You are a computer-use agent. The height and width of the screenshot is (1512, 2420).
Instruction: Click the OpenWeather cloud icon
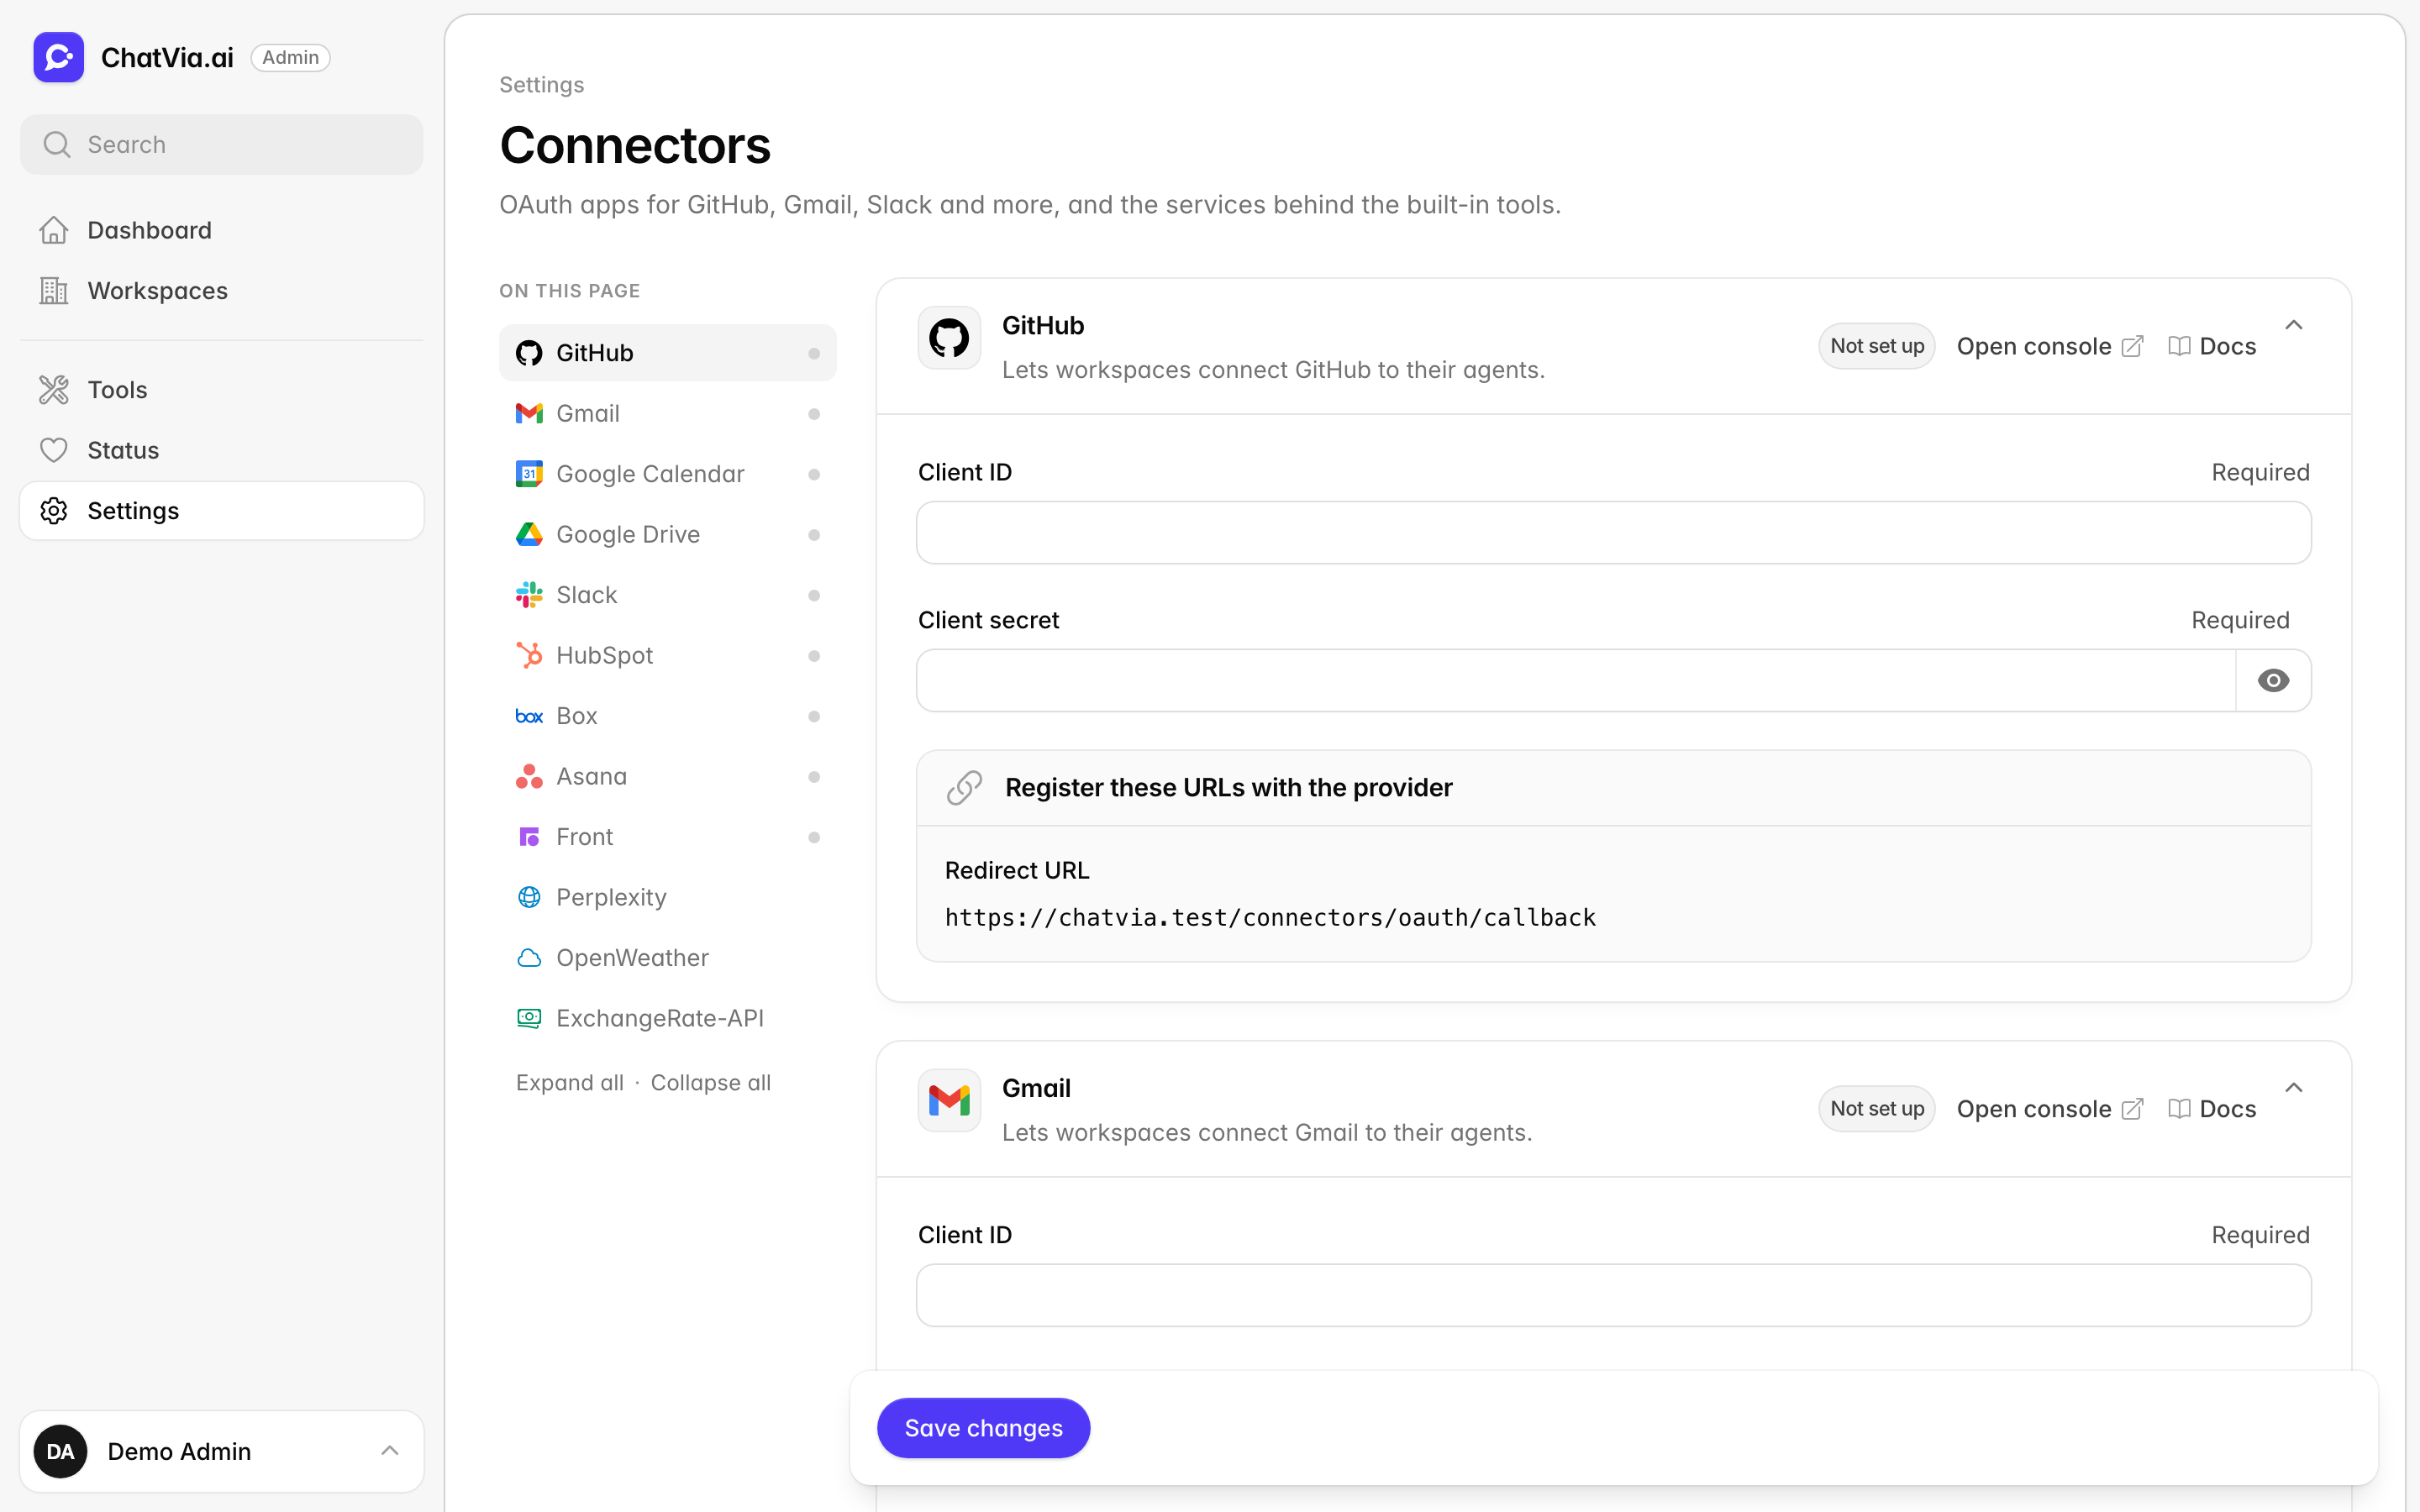click(529, 958)
